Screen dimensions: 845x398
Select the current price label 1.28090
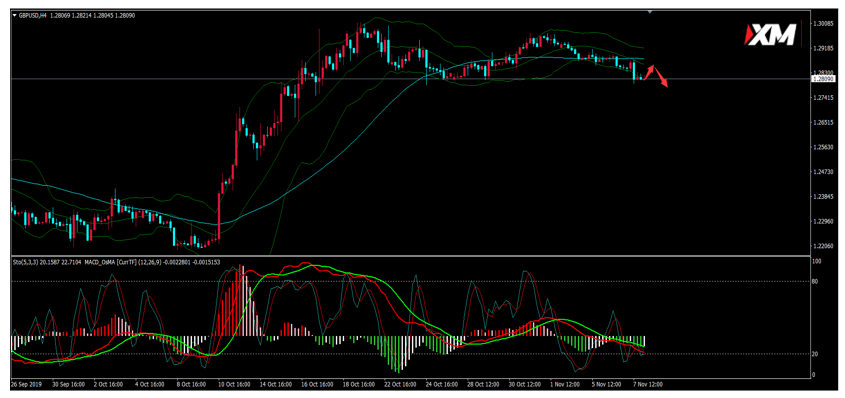click(823, 79)
